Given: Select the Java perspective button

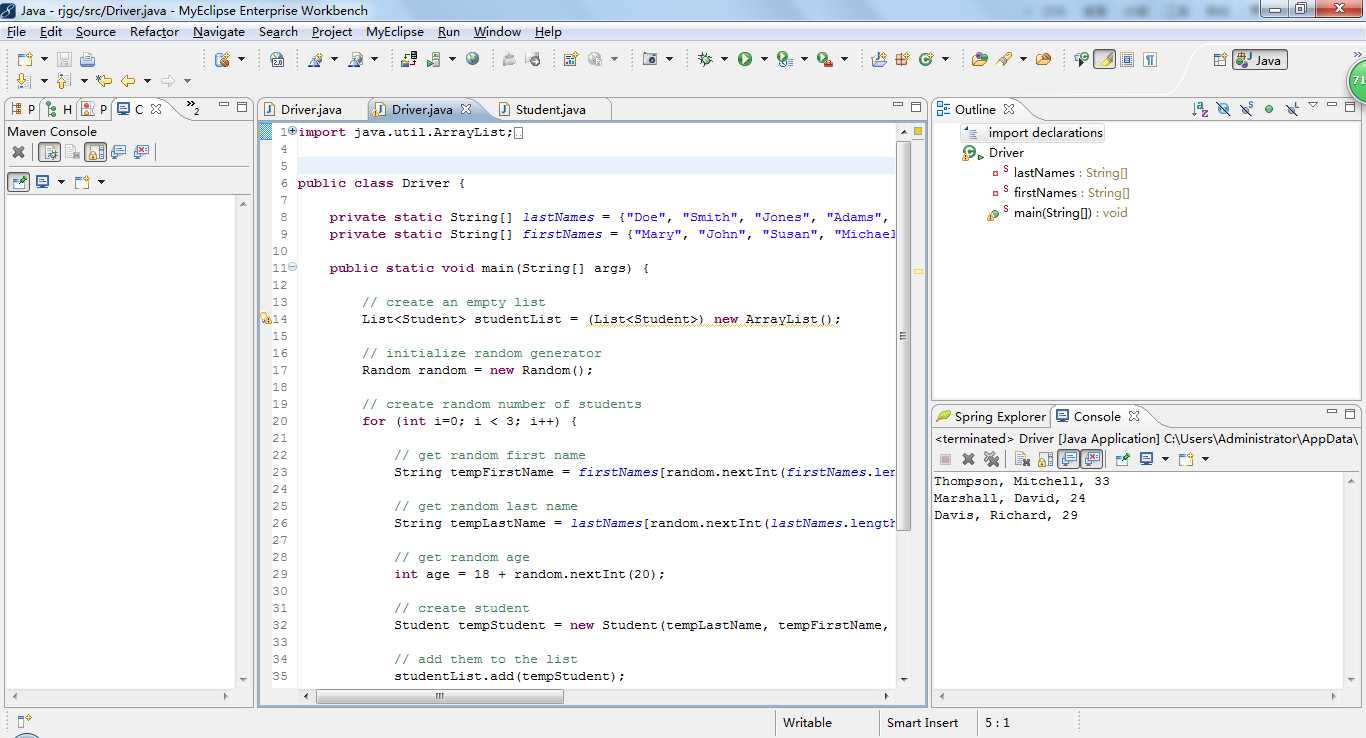Looking at the screenshot, I should [1259, 60].
